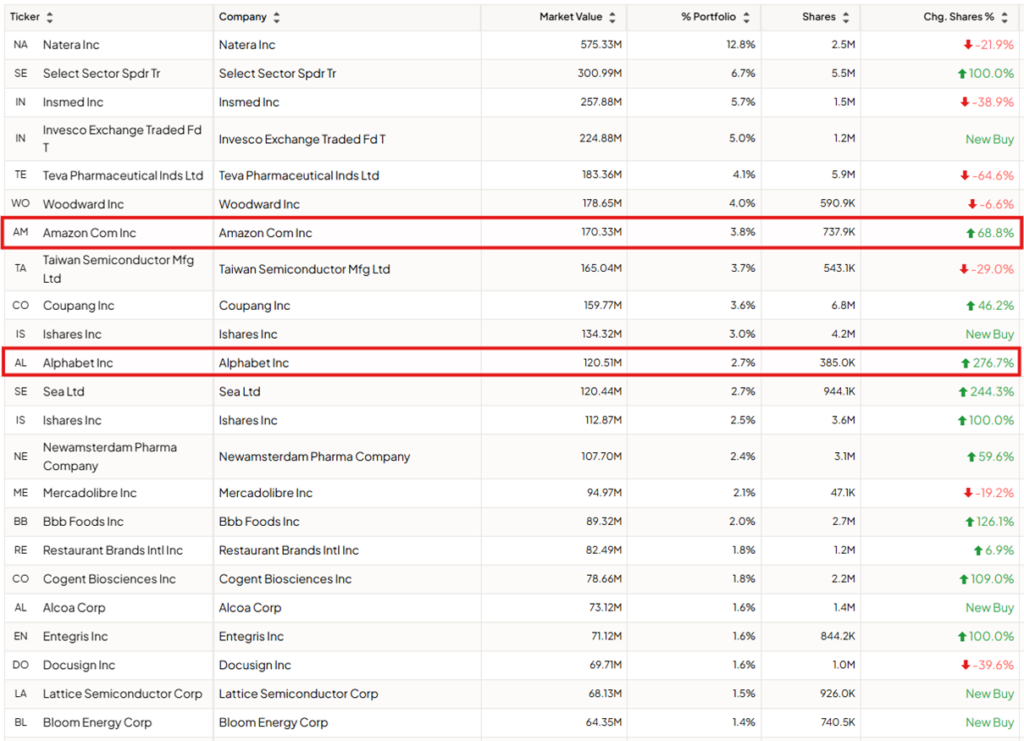This screenshot has width=1024, height=741.
Task: Click the TE ticker badge for Teva
Action: [21, 175]
